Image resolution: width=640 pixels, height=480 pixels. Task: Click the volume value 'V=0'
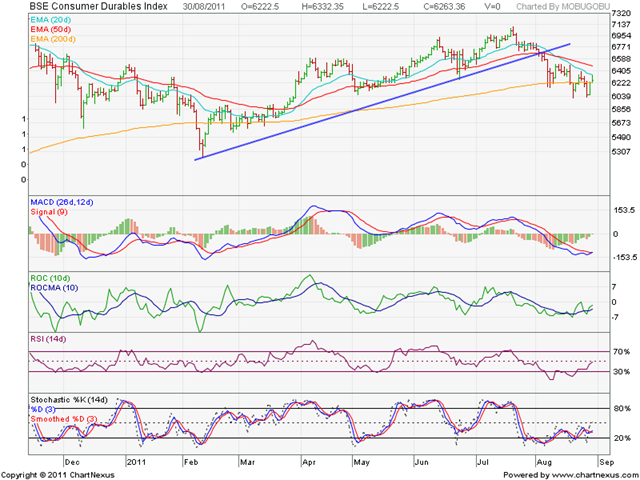[x=491, y=7]
